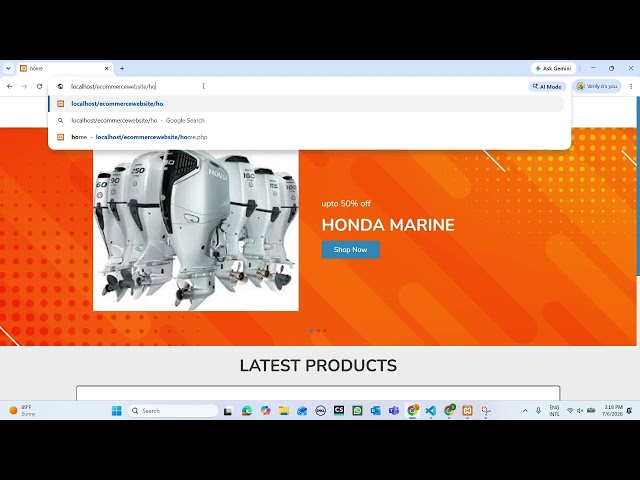
Task: Open the Snipping Tool on the taskbar
Action: coord(486,411)
